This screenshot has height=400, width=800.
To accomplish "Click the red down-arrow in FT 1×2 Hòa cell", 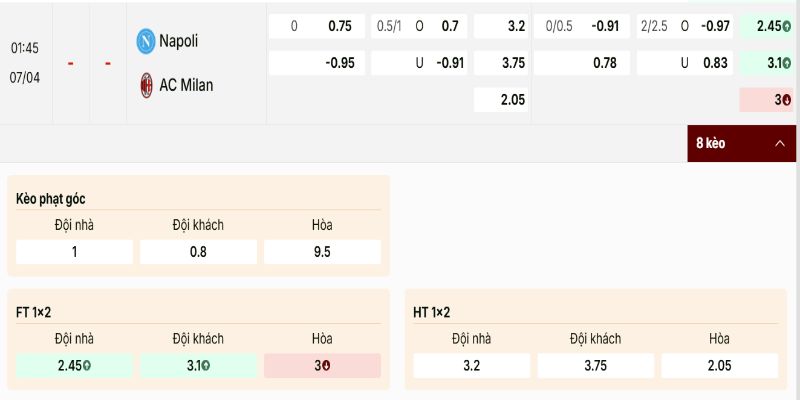I will click(x=327, y=366).
